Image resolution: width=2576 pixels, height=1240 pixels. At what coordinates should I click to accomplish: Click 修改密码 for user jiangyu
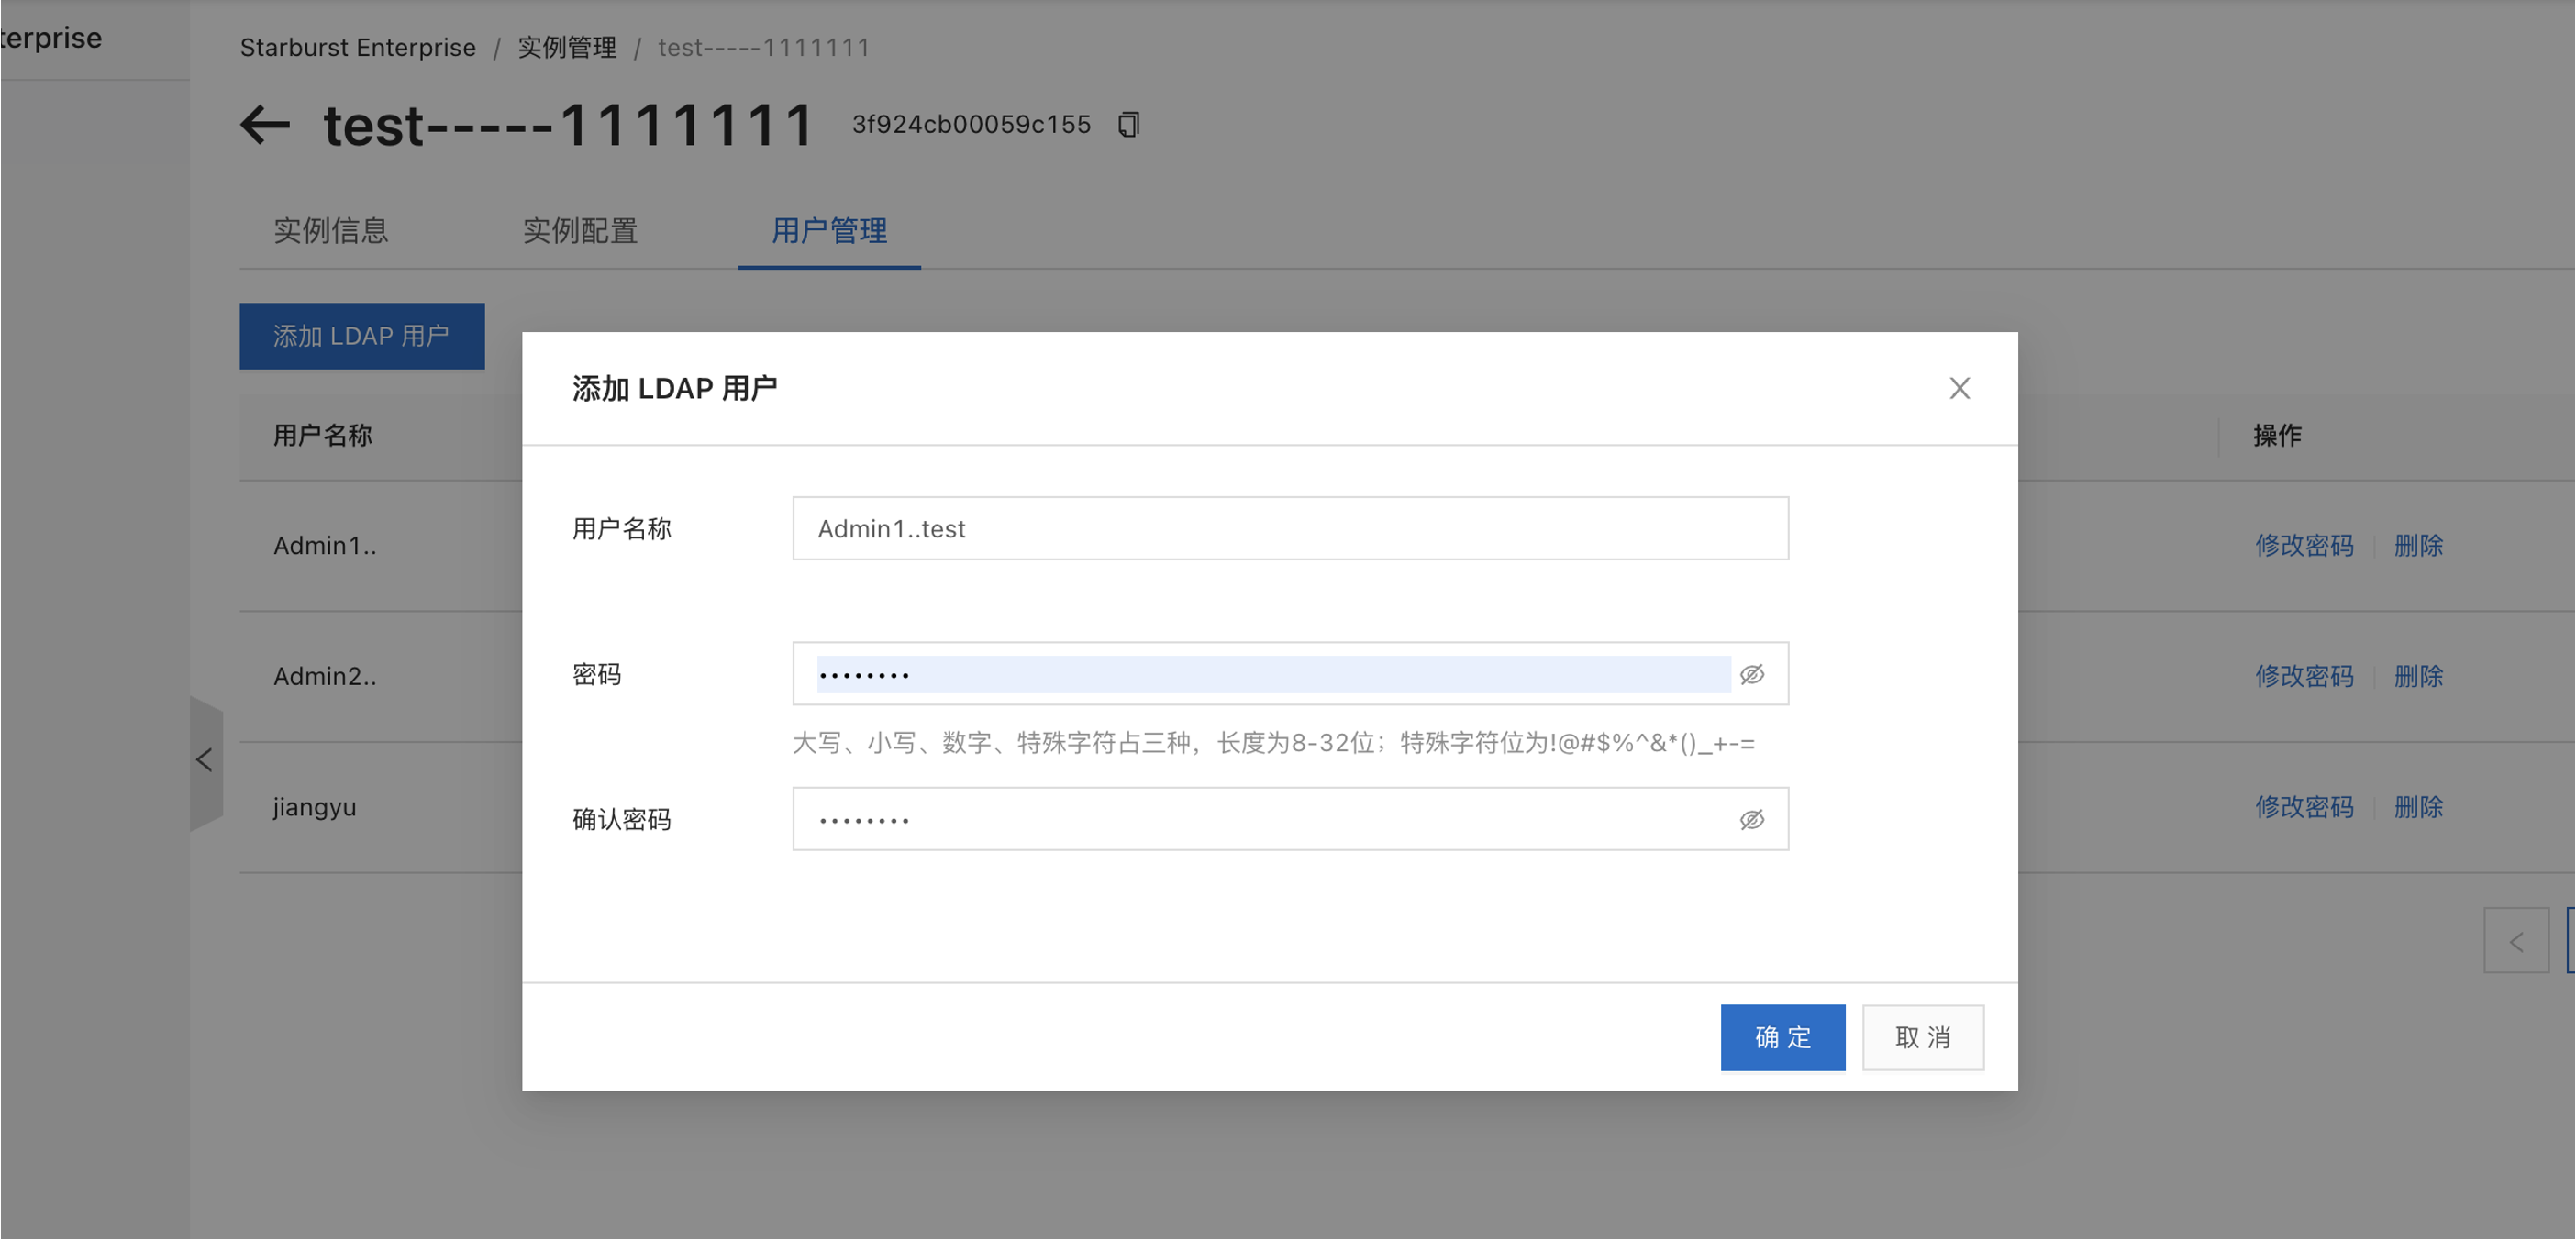pyautogui.click(x=2303, y=807)
